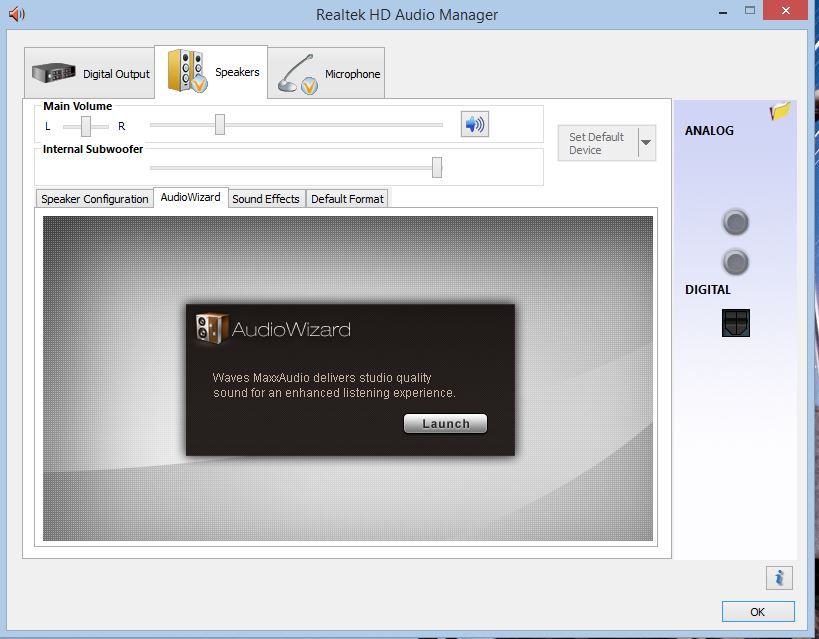Open the Sound Effects tab

266,199
